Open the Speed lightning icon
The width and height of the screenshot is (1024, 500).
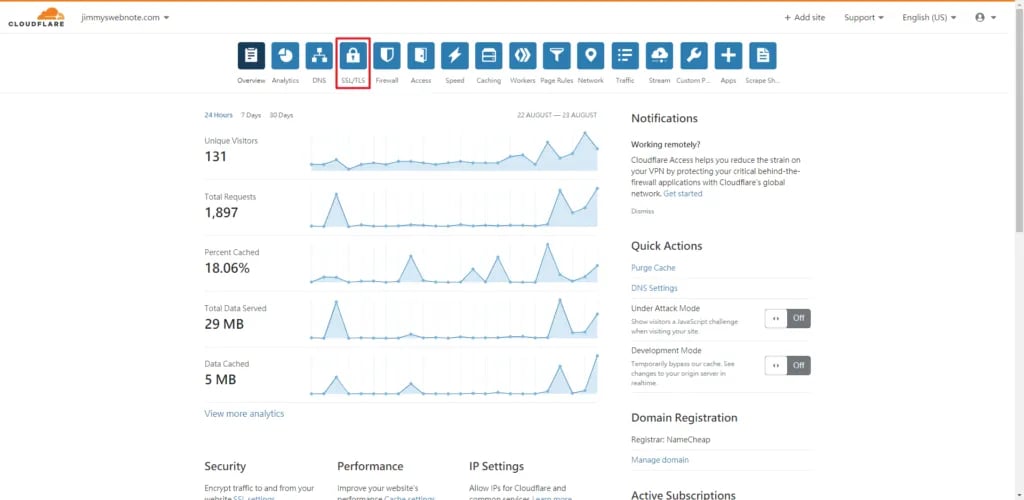(x=455, y=56)
